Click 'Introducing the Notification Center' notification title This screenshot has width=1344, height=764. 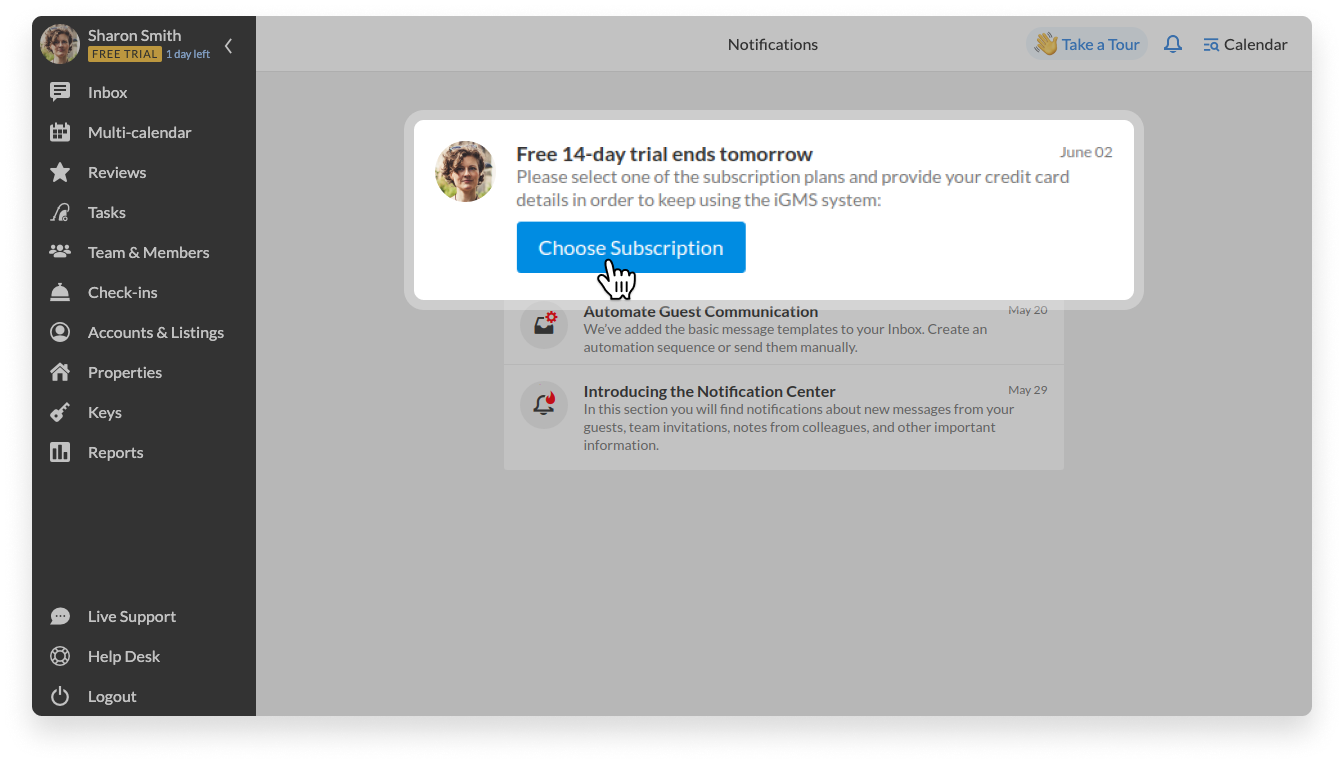[710, 391]
